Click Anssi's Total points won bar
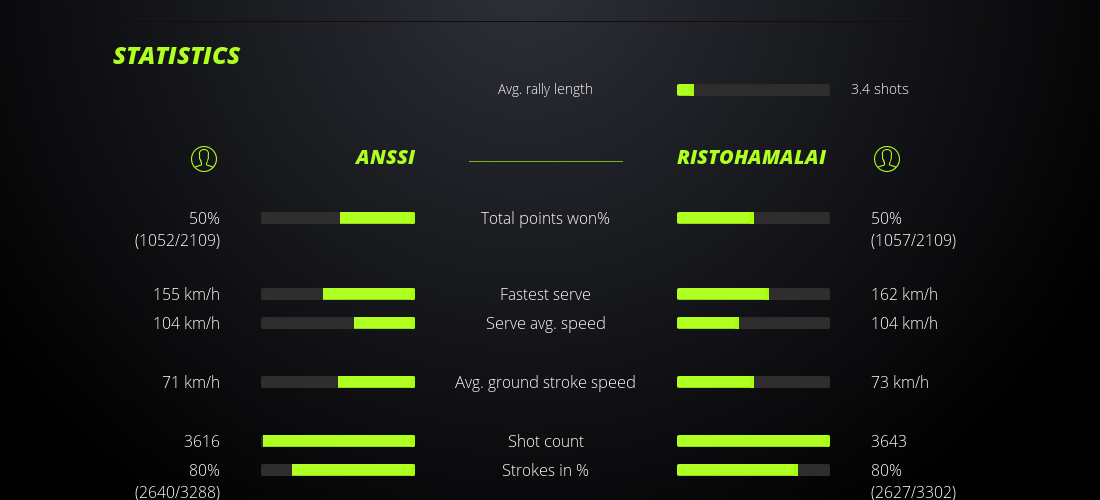 click(338, 218)
